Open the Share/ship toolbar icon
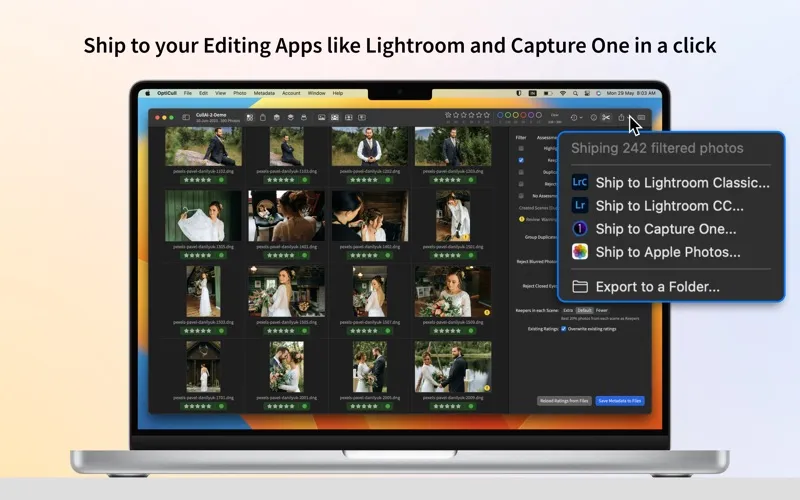This screenshot has height=500, width=800. (621, 117)
